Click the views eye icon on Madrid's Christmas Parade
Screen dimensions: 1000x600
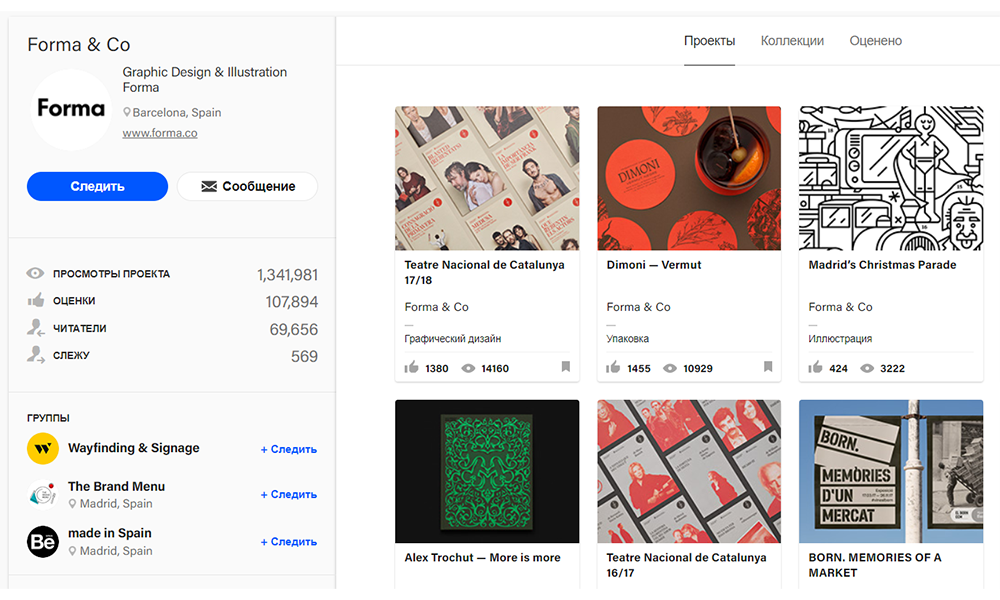pos(867,368)
